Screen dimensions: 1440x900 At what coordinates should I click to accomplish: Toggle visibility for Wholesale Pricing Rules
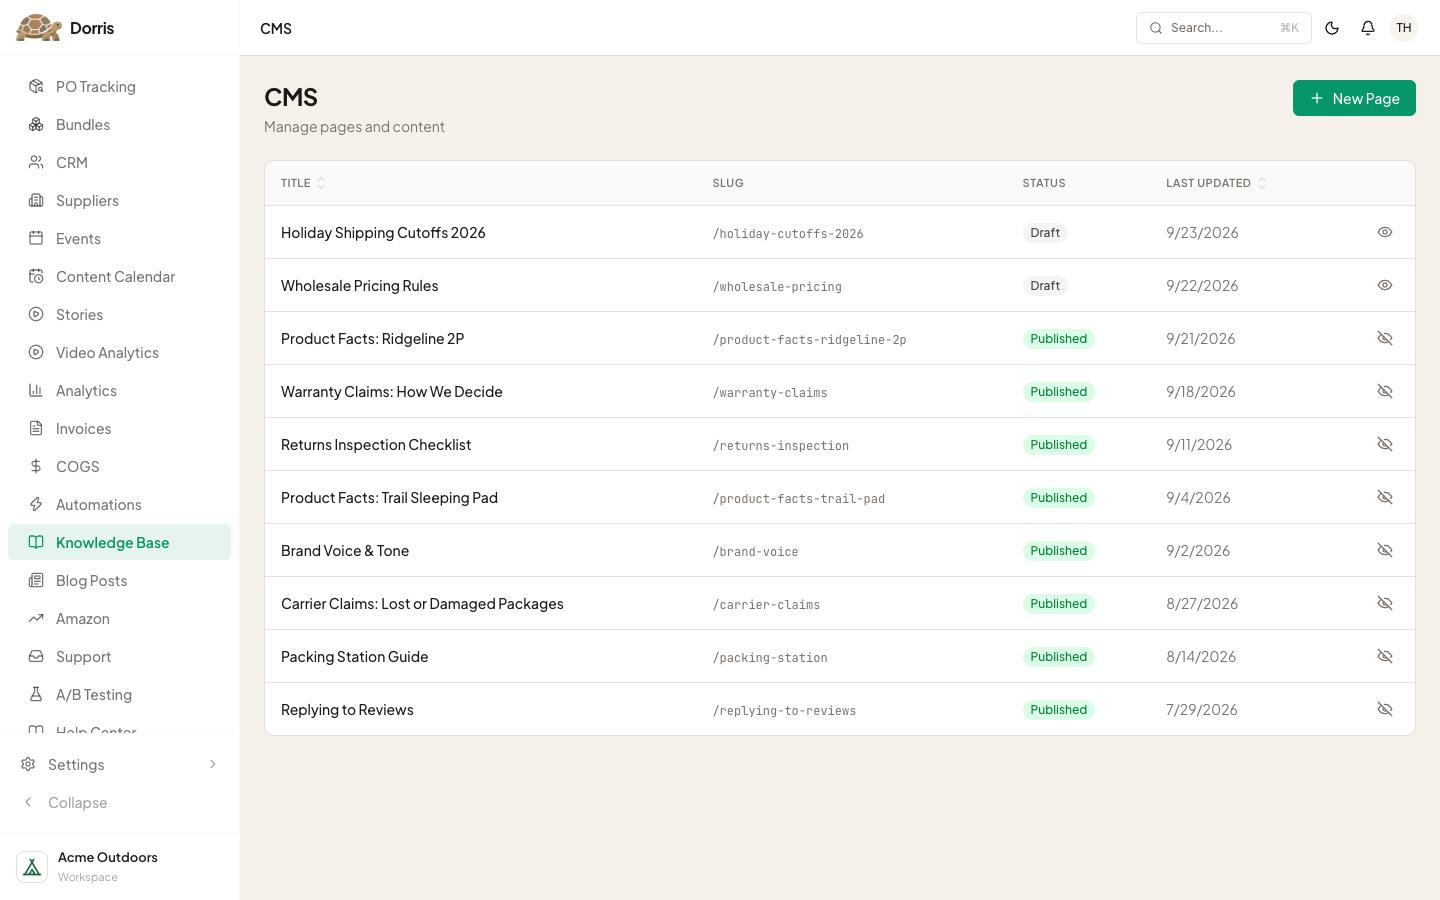click(x=1385, y=285)
